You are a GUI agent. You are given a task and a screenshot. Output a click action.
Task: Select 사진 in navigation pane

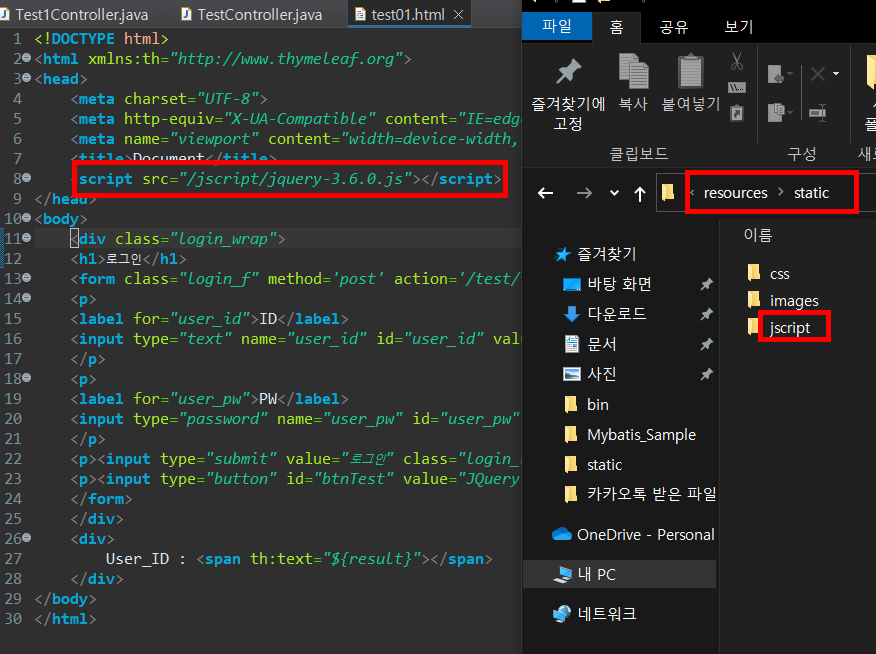click(590, 374)
